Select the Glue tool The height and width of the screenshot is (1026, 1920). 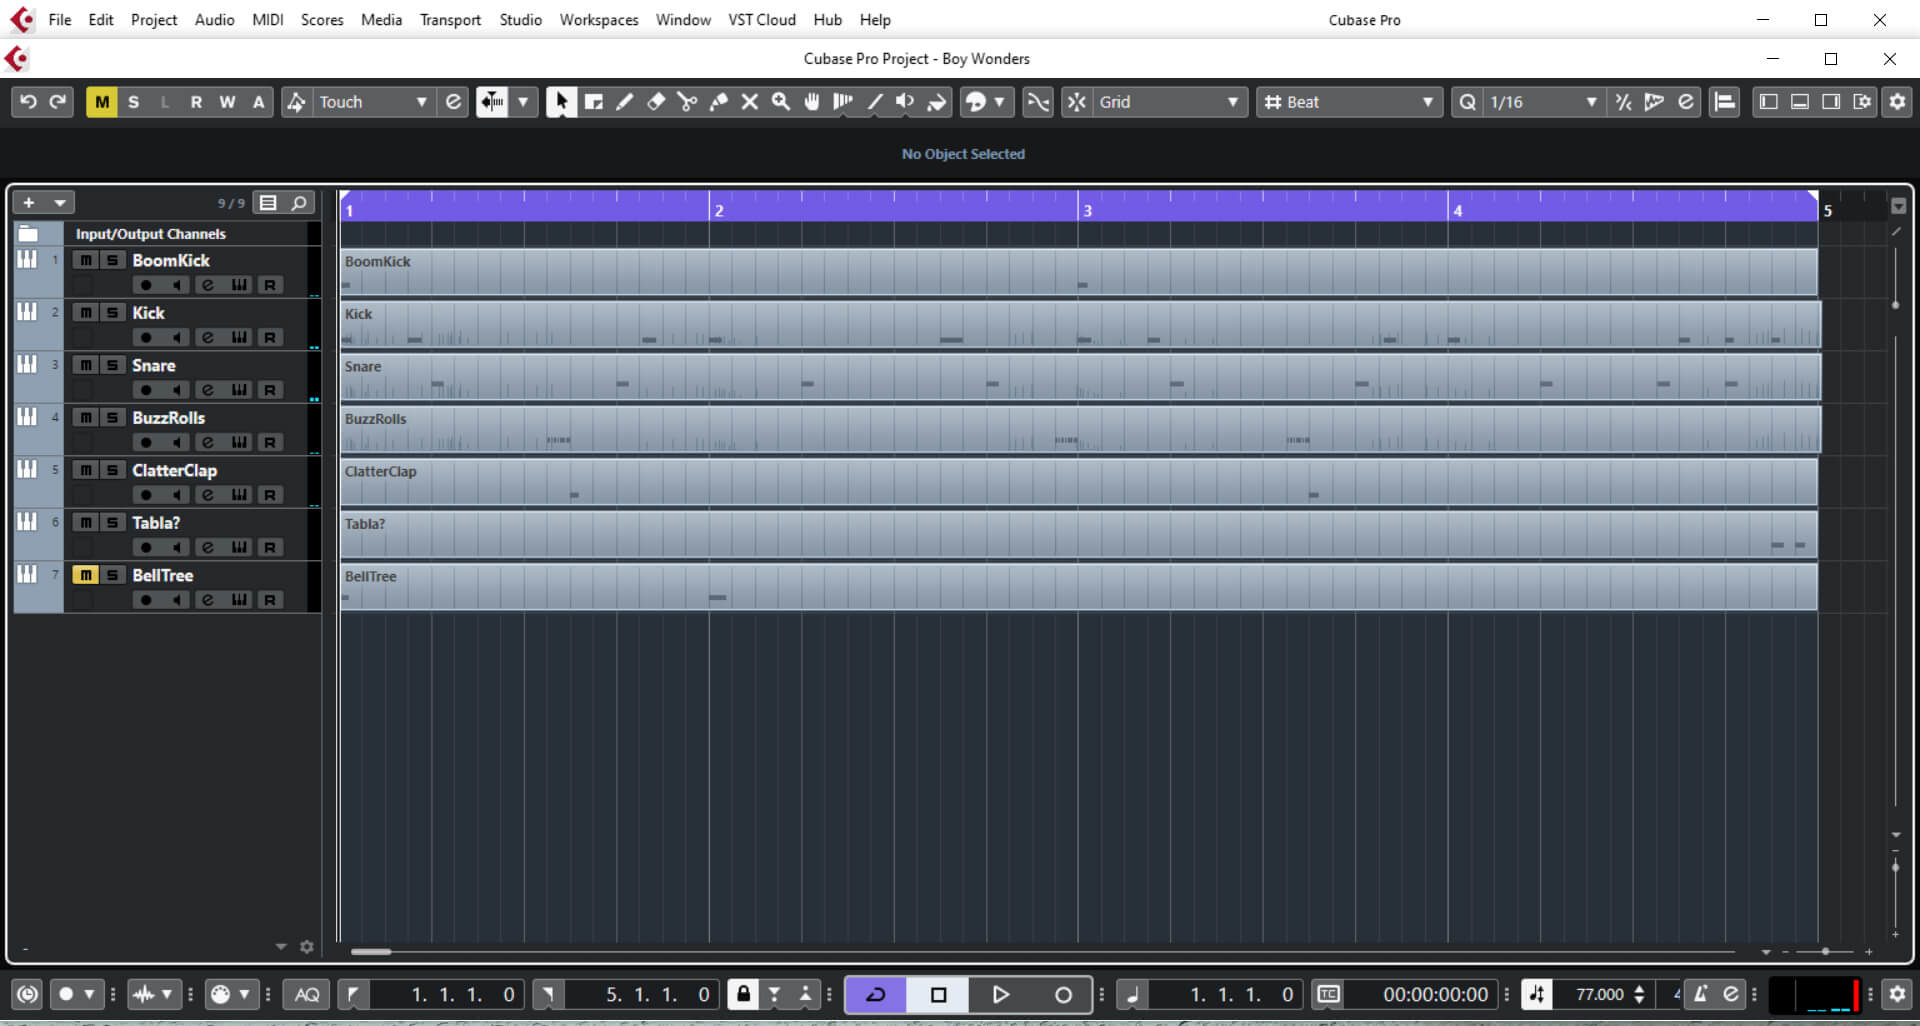[x=718, y=102]
